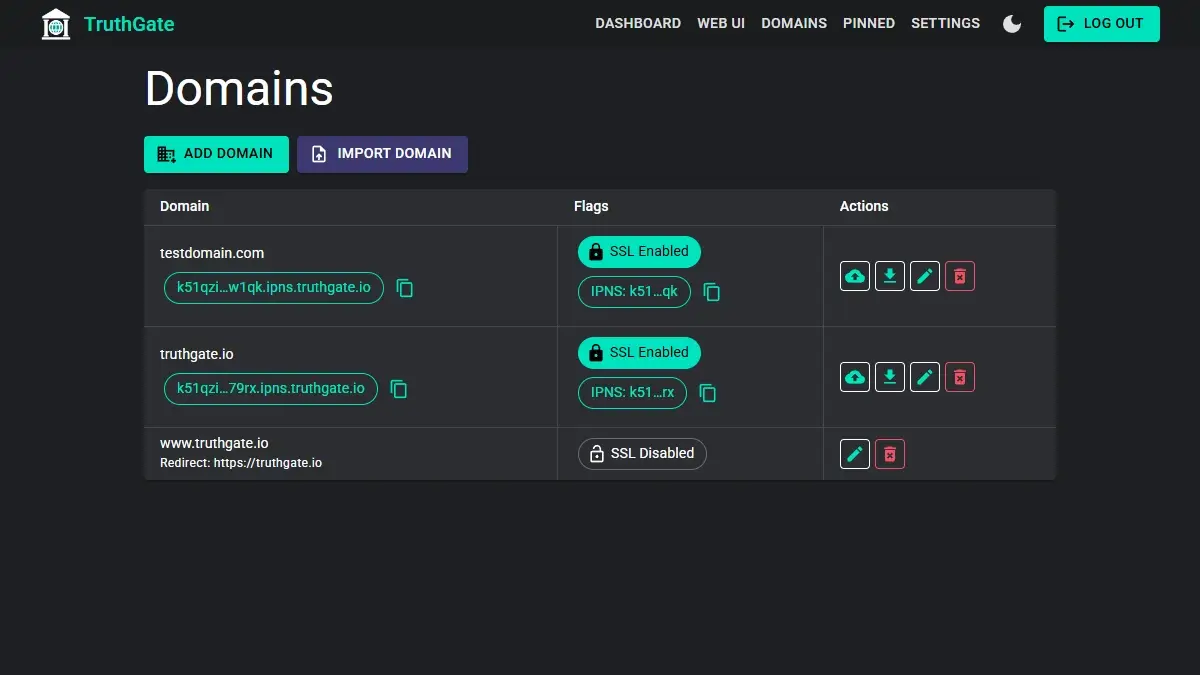Edit testdomain.com with the pencil icon

tap(925, 276)
